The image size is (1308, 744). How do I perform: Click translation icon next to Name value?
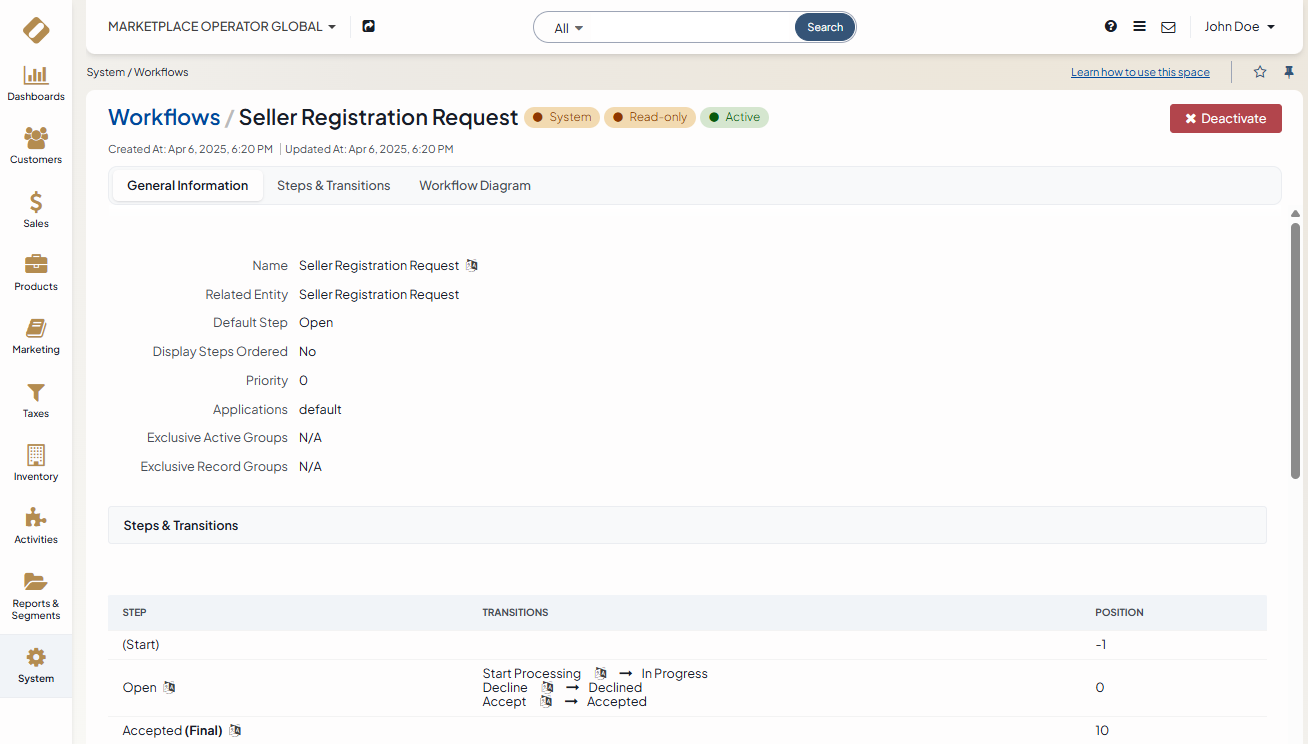pos(472,266)
